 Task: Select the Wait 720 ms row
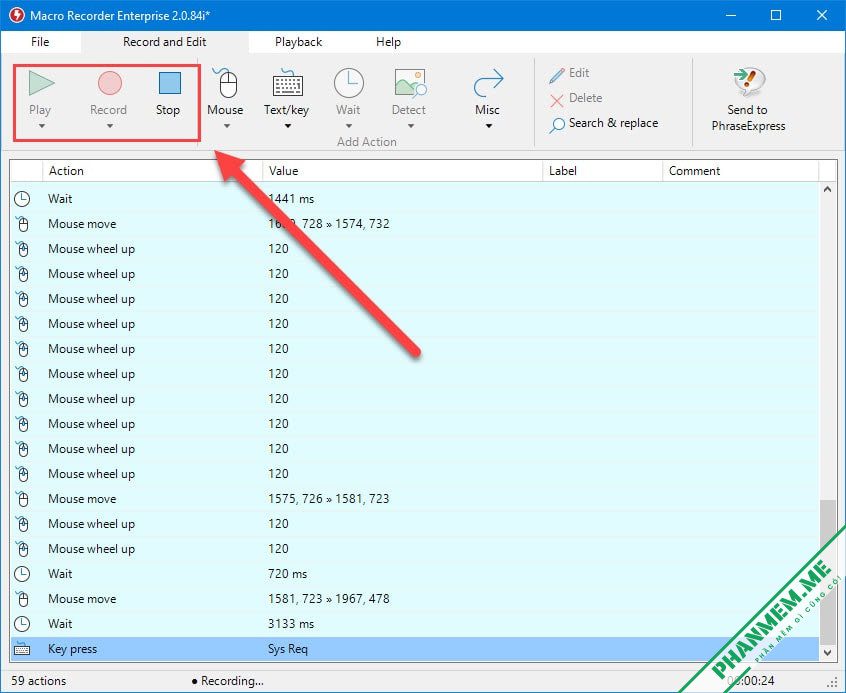415,574
